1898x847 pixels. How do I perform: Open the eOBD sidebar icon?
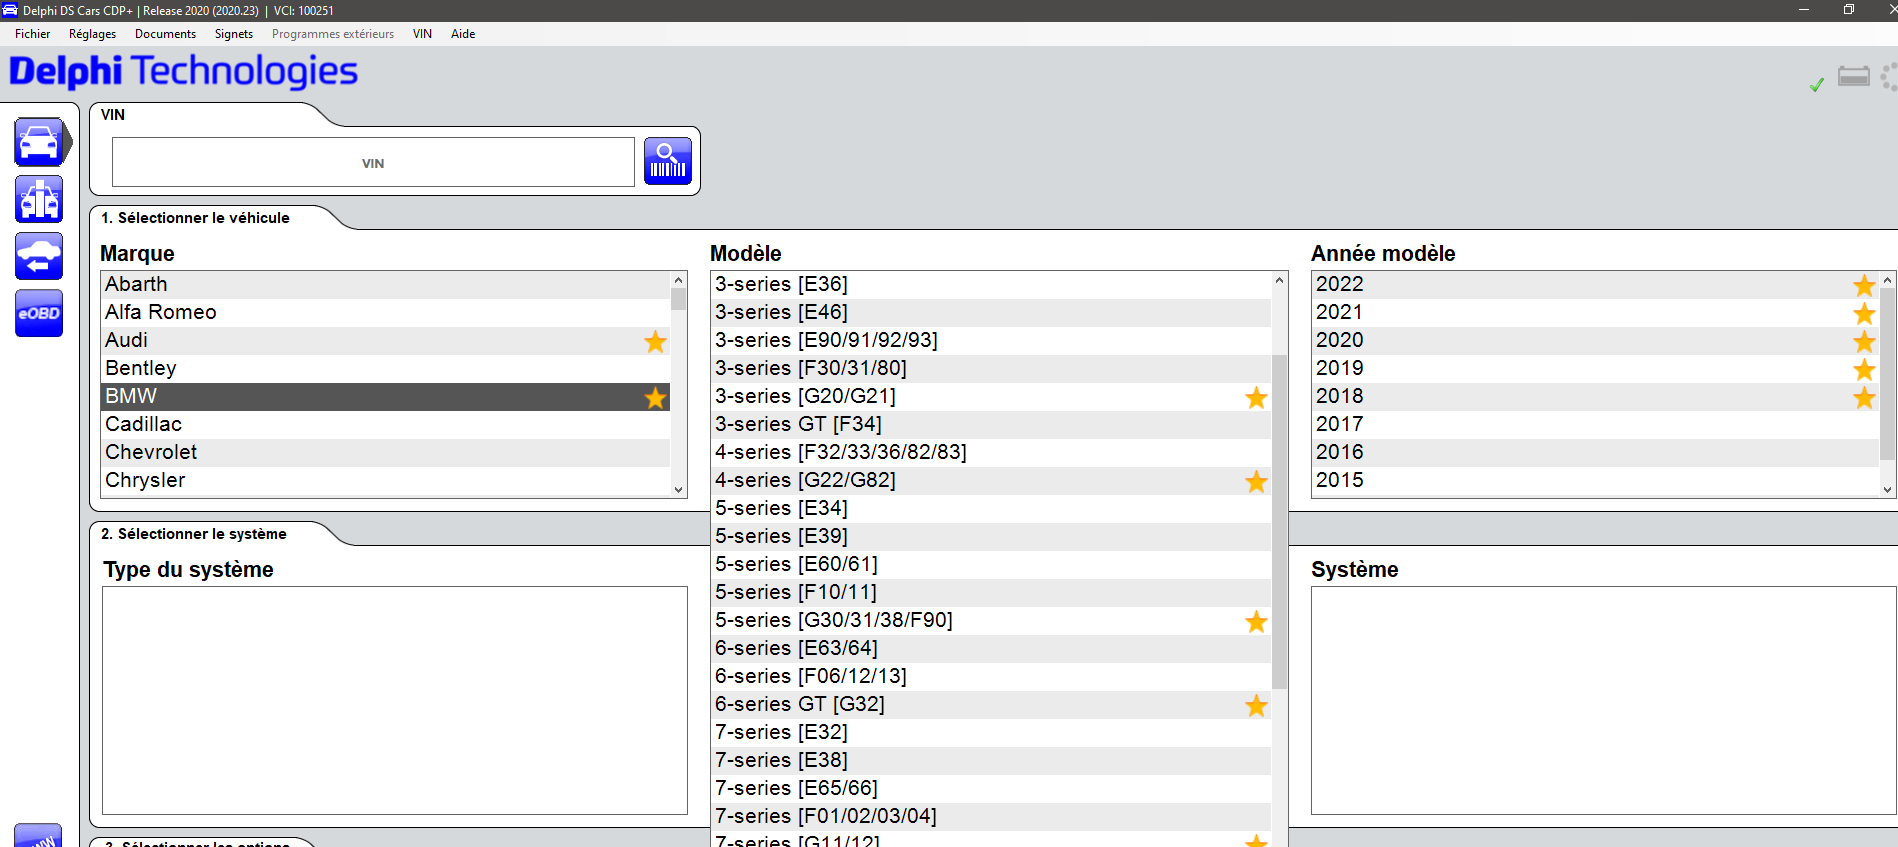coord(39,313)
